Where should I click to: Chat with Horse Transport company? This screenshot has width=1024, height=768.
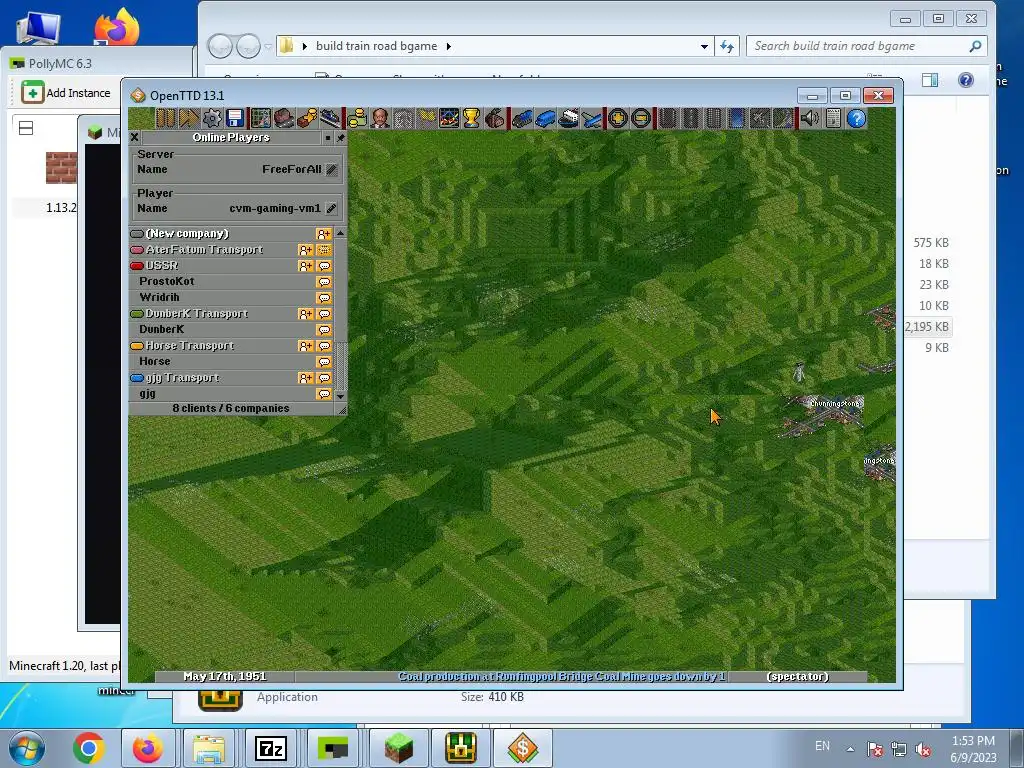pyautogui.click(x=324, y=345)
